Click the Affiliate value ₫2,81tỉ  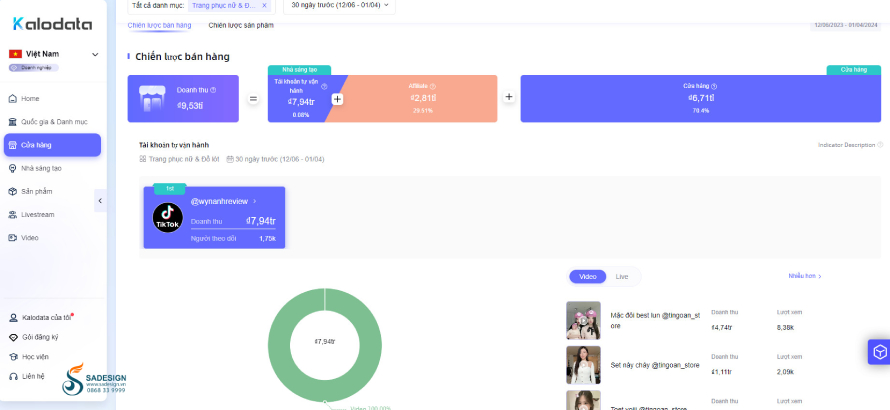point(423,98)
